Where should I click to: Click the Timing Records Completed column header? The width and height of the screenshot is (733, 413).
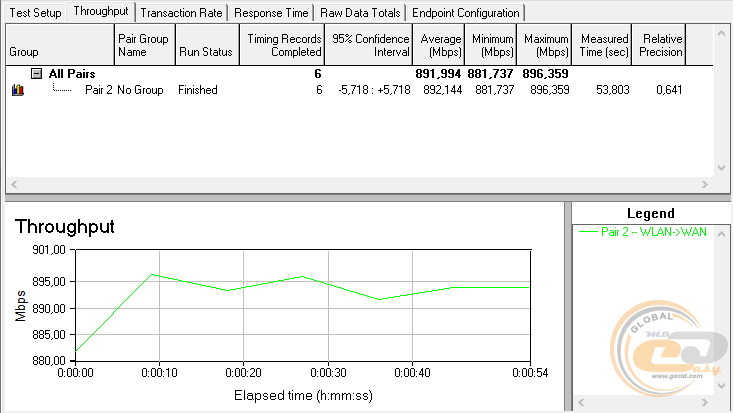pyautogui.click(x=282, y=45)
